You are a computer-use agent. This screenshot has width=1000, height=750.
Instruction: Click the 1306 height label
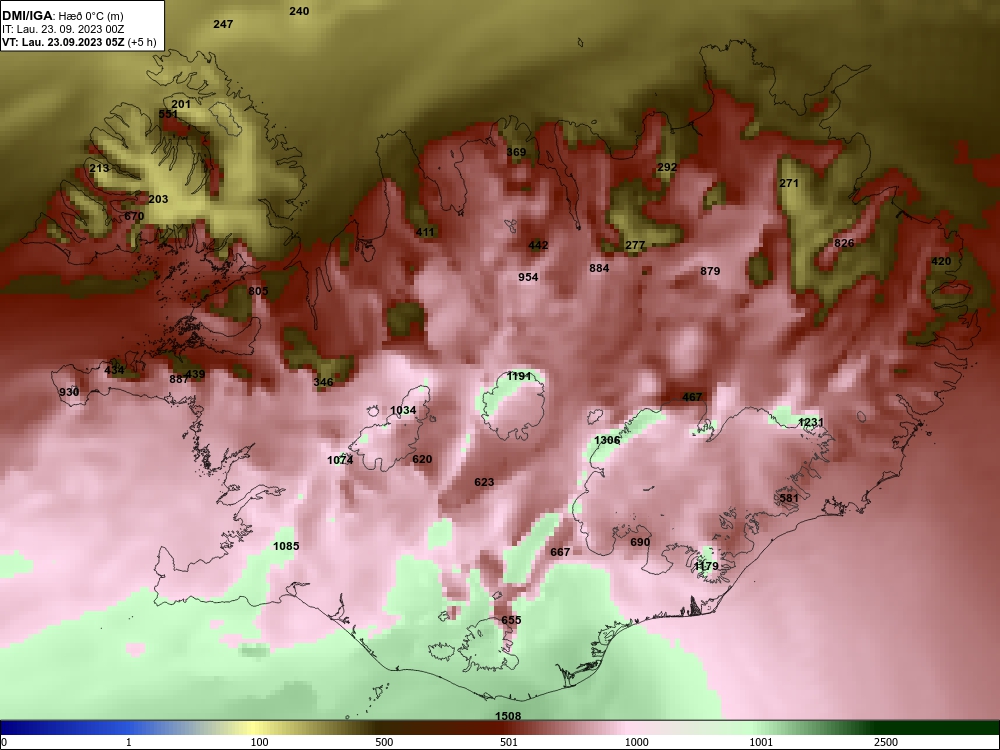click(x=607, y=440)
